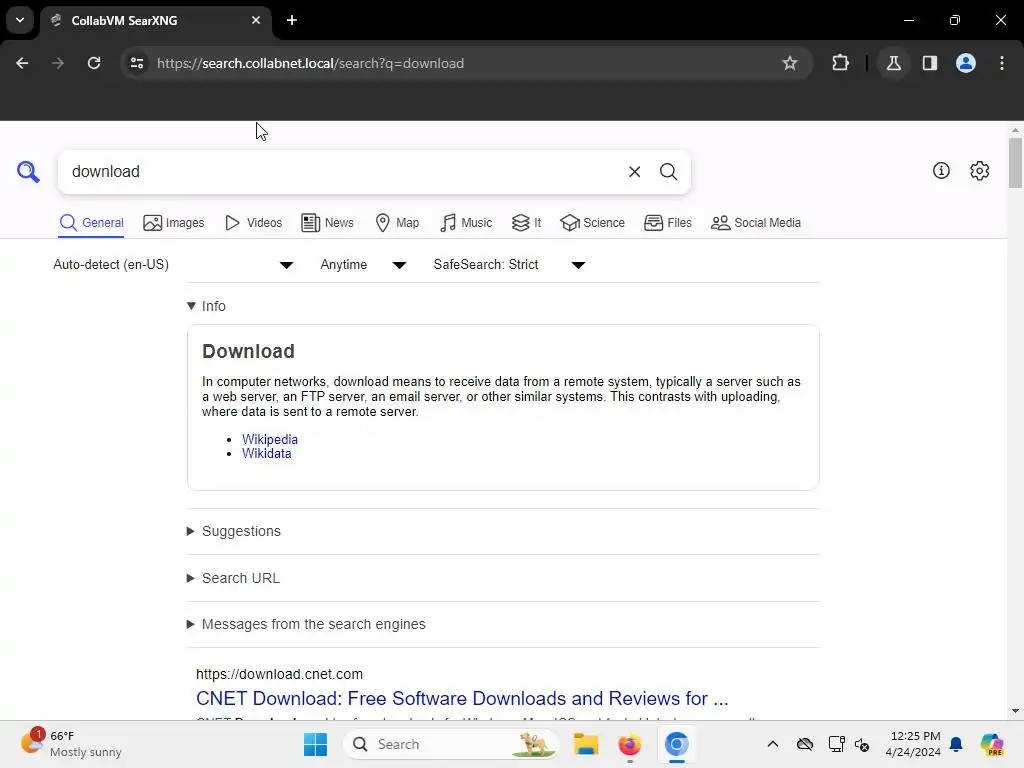This screenshot has height=768, width=1024.
Task: Reload the current page
Action: pyautogui.click(x=94, y=63)
